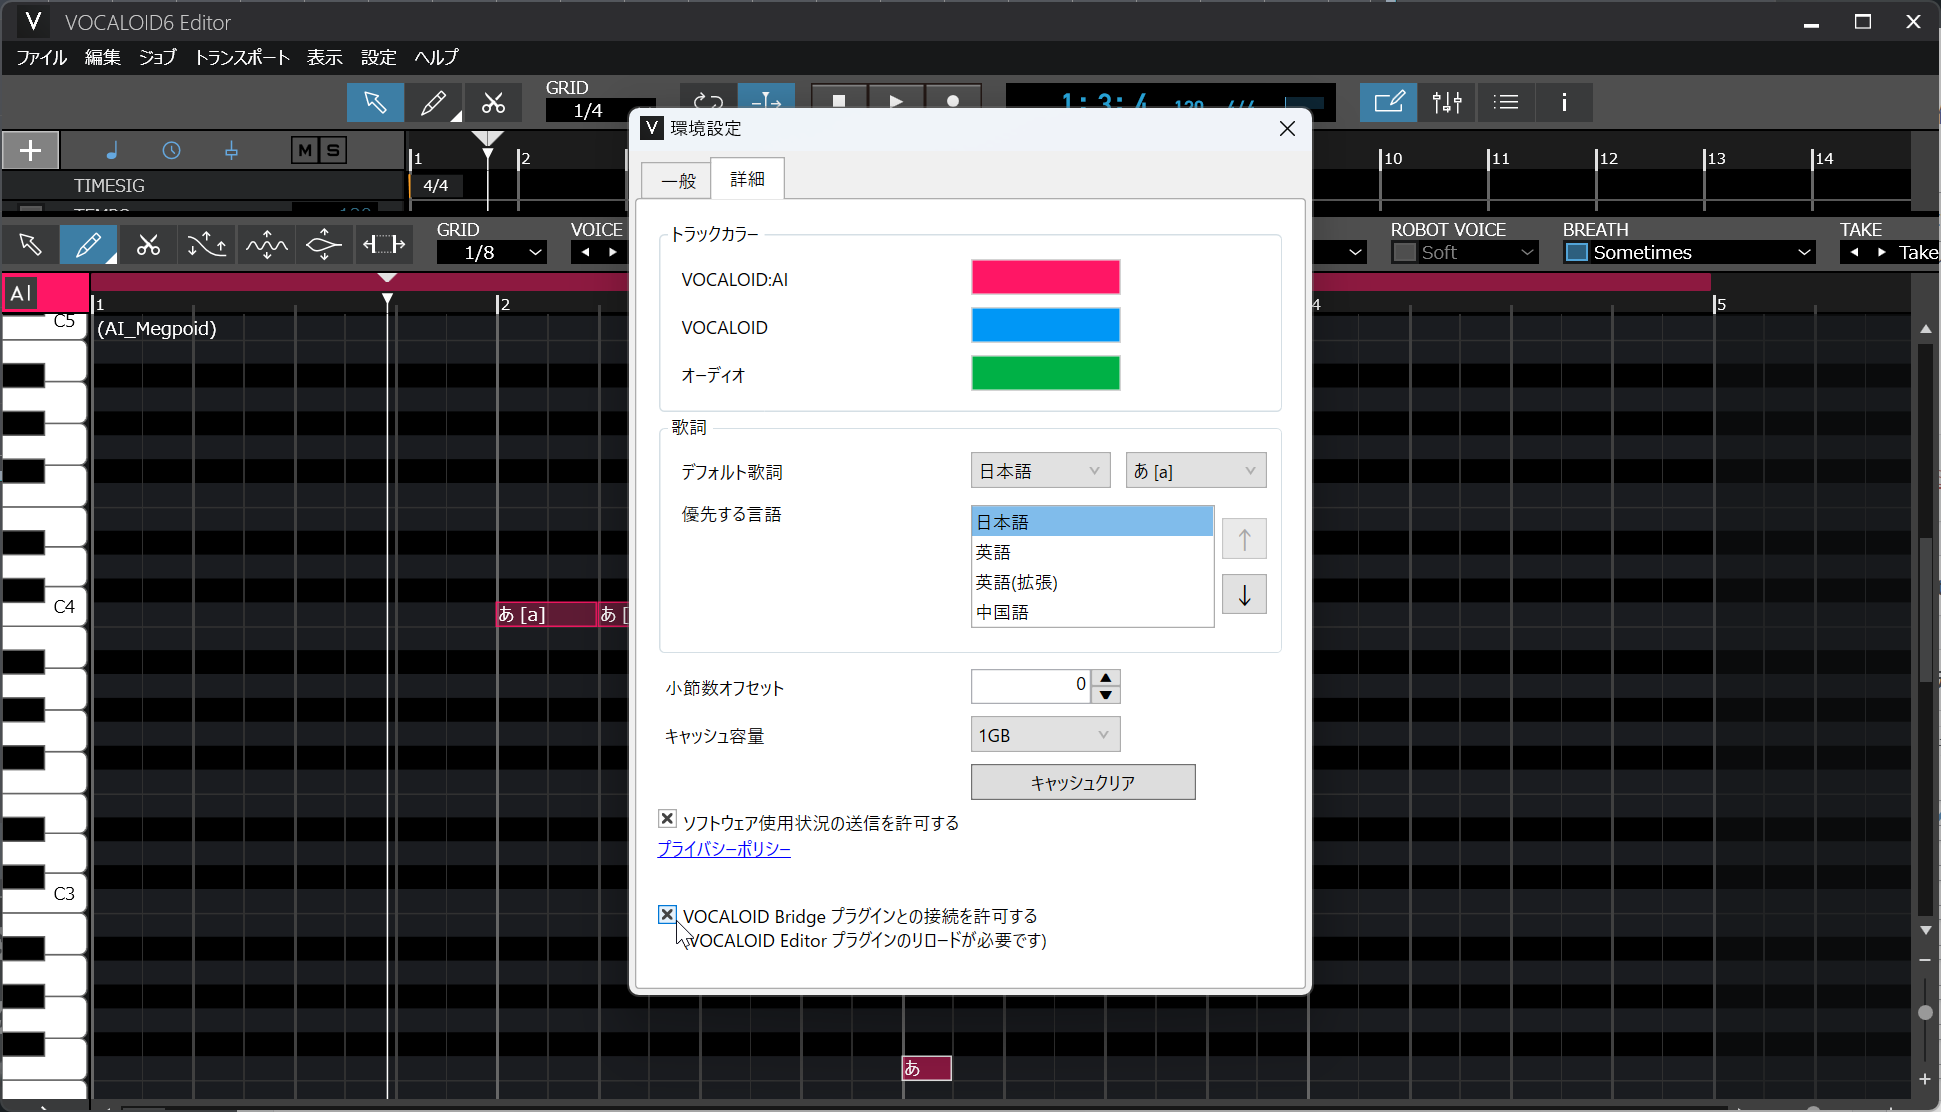Activate the record button
The width and height of the screenshot is (1941, 1112).
click(x=953, y=101)
